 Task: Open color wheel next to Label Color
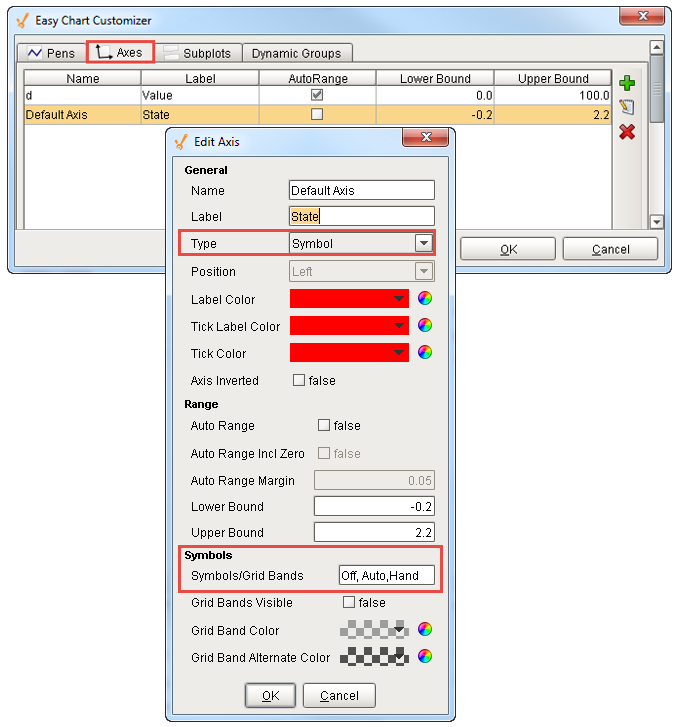[425, 299]
